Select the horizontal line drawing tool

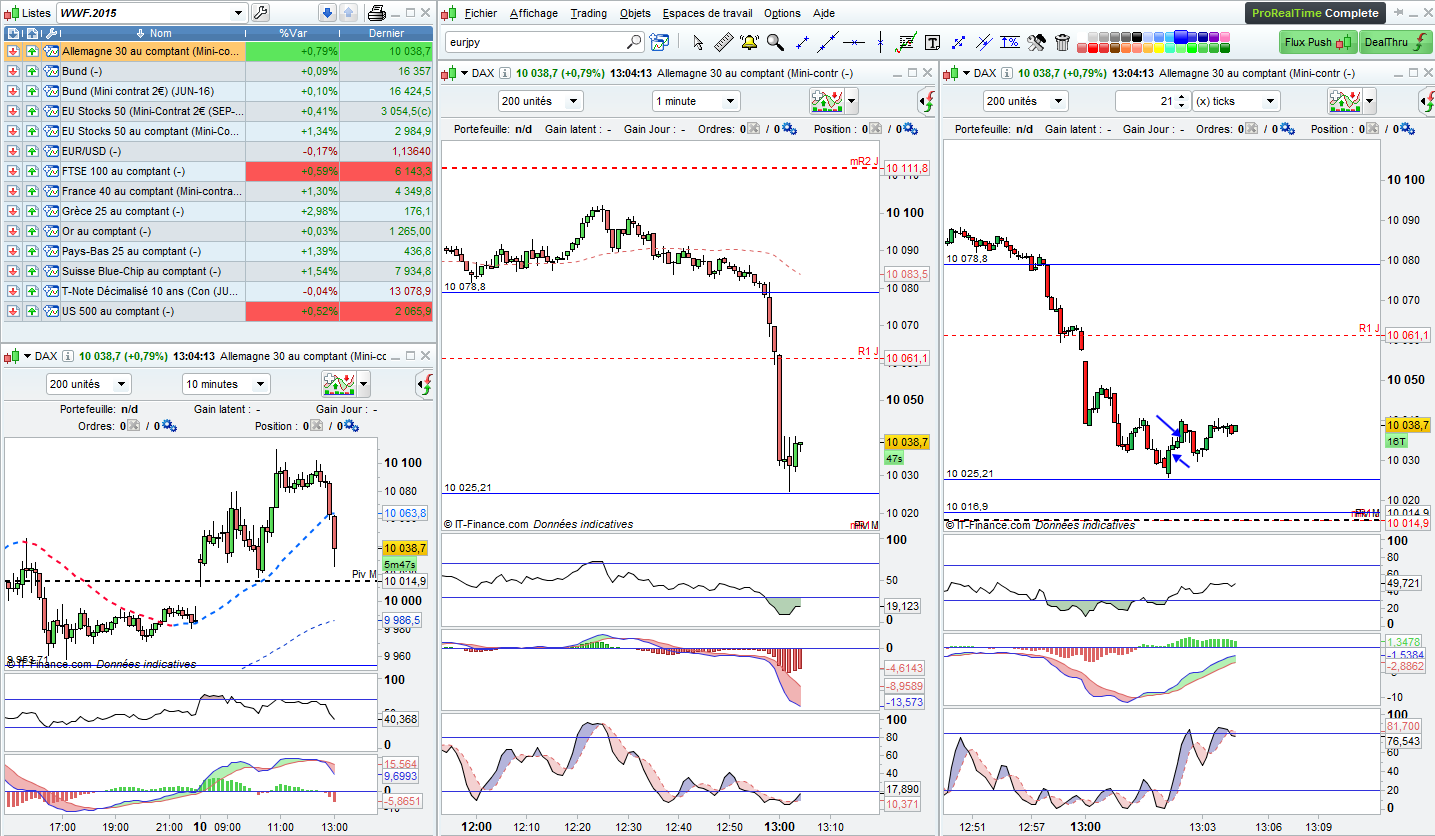click(x=853, y=42)
